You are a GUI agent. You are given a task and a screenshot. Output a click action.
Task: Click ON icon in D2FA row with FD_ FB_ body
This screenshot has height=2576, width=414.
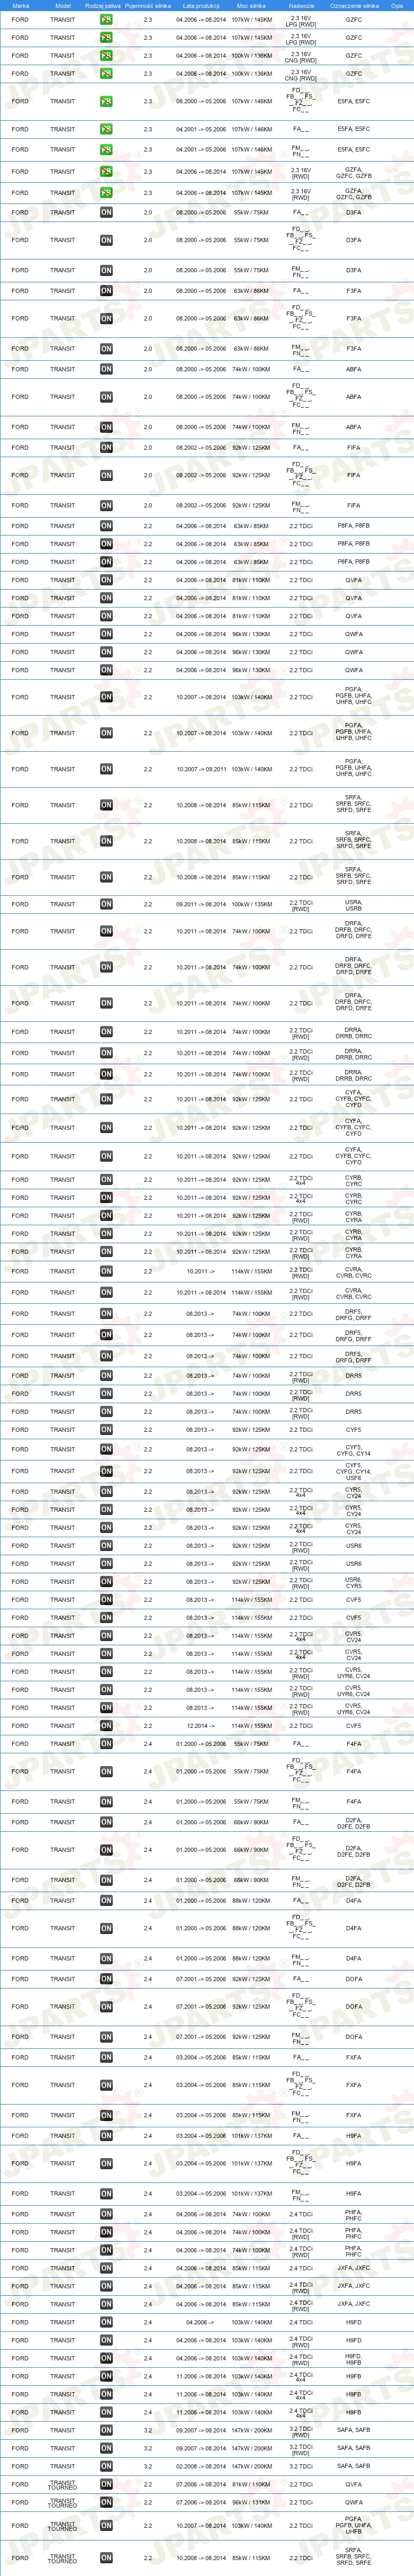106,1850
